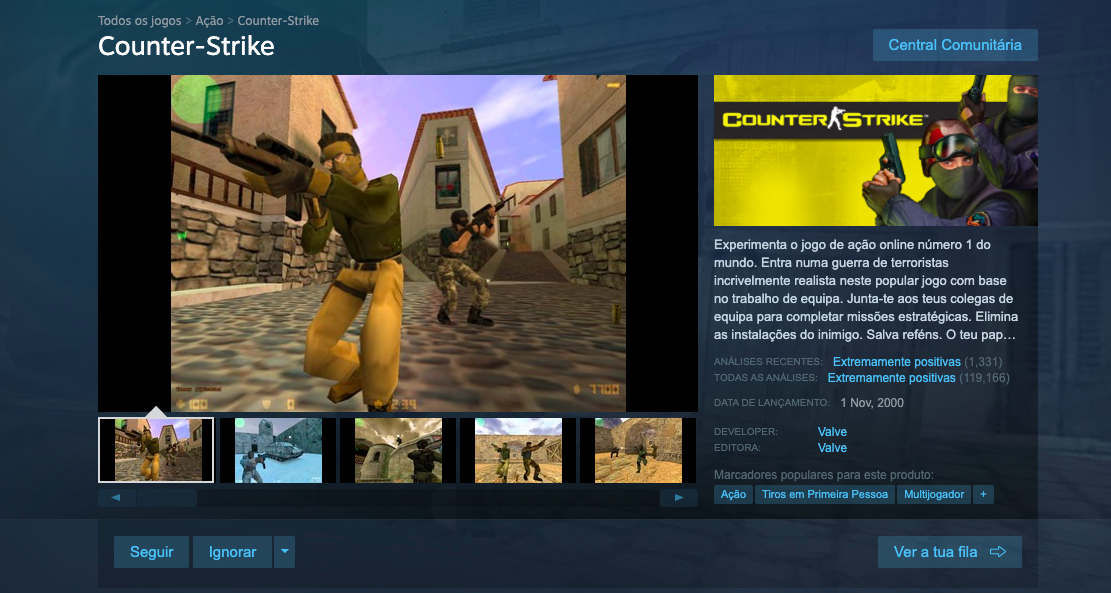Click the right arrow of thumbnail strip
The width and height of the screenshot is (1111, 593).
point(679,497)
